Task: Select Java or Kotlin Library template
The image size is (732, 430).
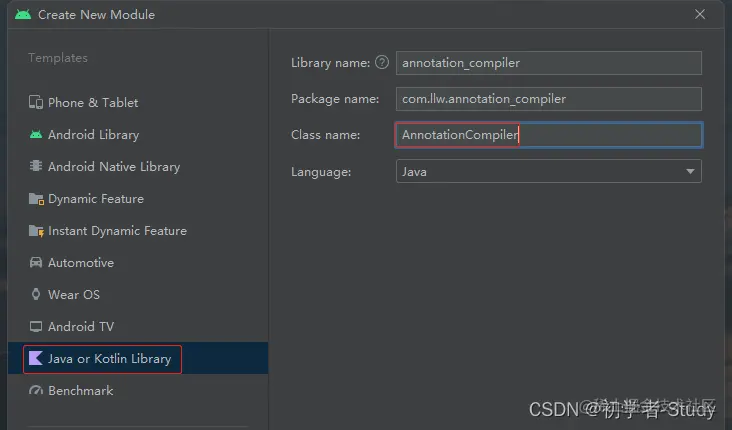Action: point(138,358)
